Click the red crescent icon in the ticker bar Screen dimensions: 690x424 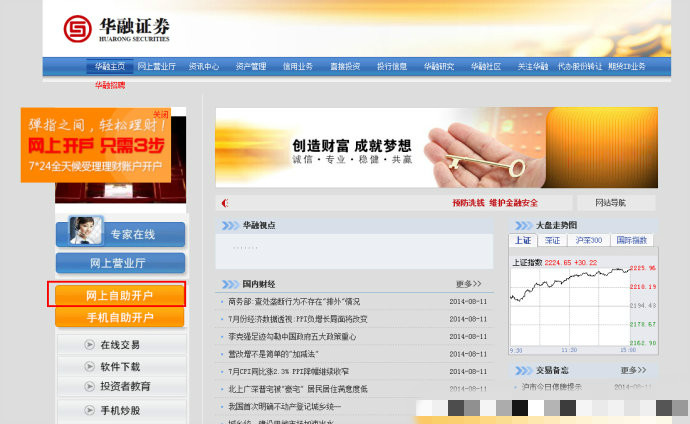225,203
